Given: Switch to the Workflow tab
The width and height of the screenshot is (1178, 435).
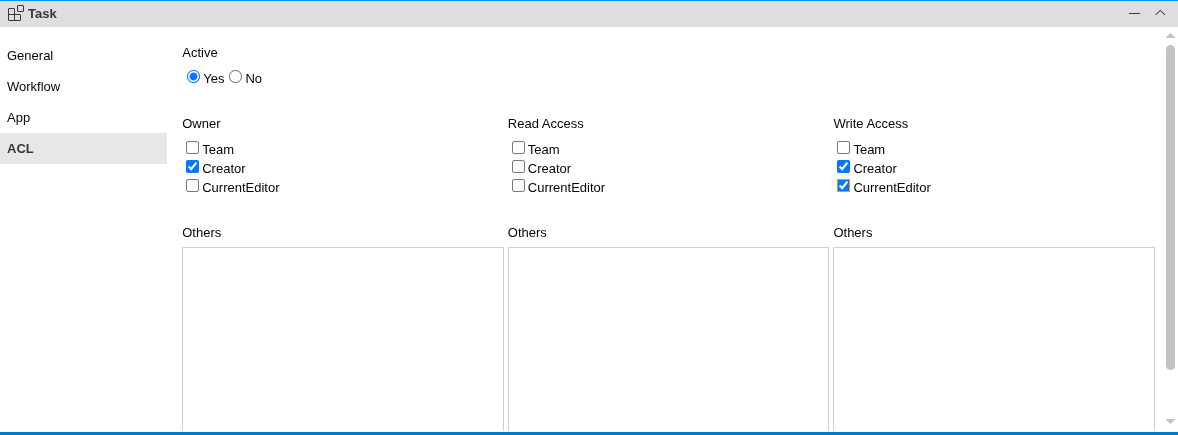Looking at the screenshot, I should coord(33,87).
